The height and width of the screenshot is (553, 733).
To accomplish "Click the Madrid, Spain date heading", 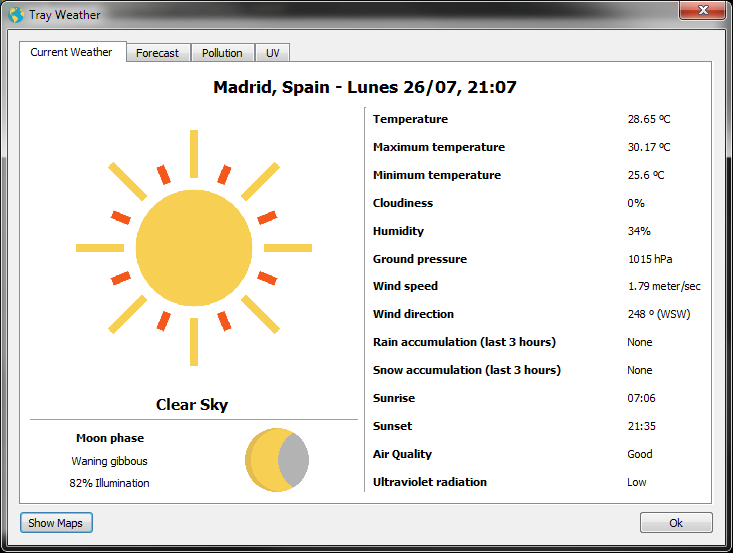I will pos(365,87).
